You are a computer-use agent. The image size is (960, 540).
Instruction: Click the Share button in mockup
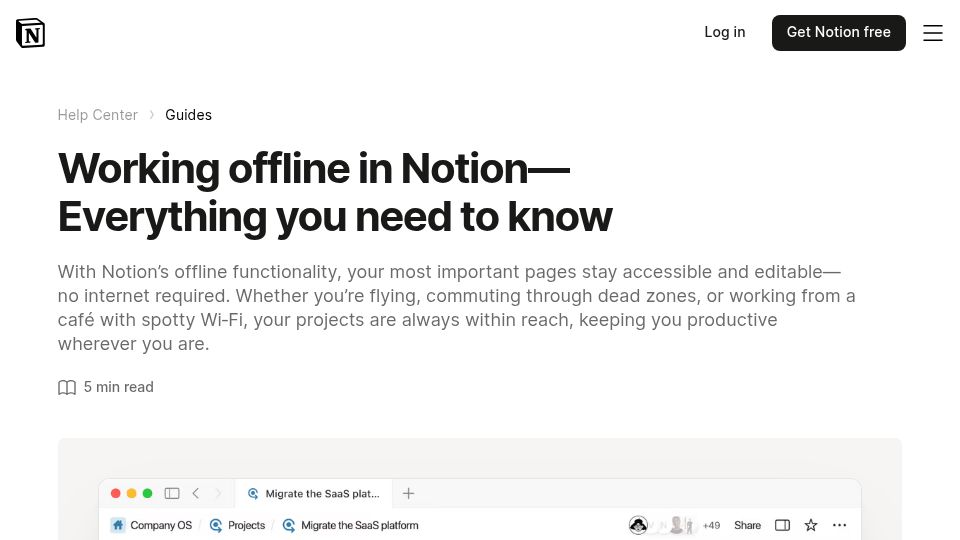click(x=748, y=525)
